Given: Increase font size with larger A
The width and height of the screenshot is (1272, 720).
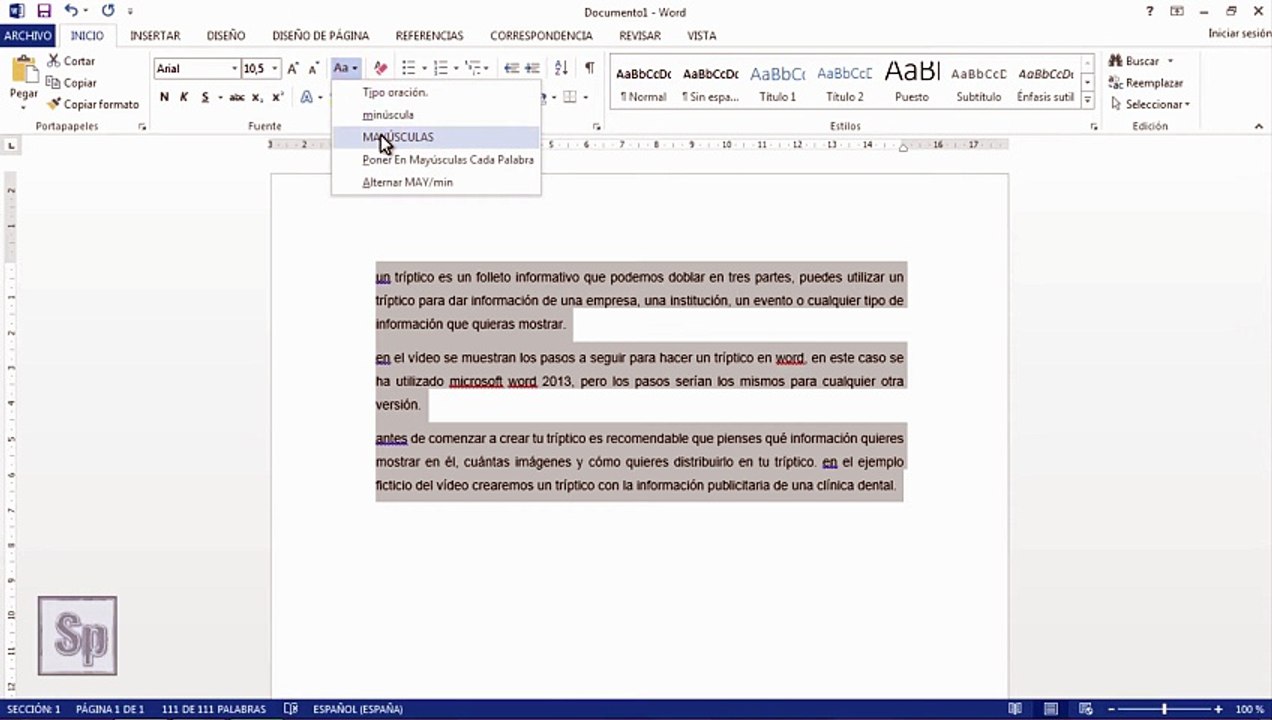Looking at the screenshot, I should pos(293,68).
